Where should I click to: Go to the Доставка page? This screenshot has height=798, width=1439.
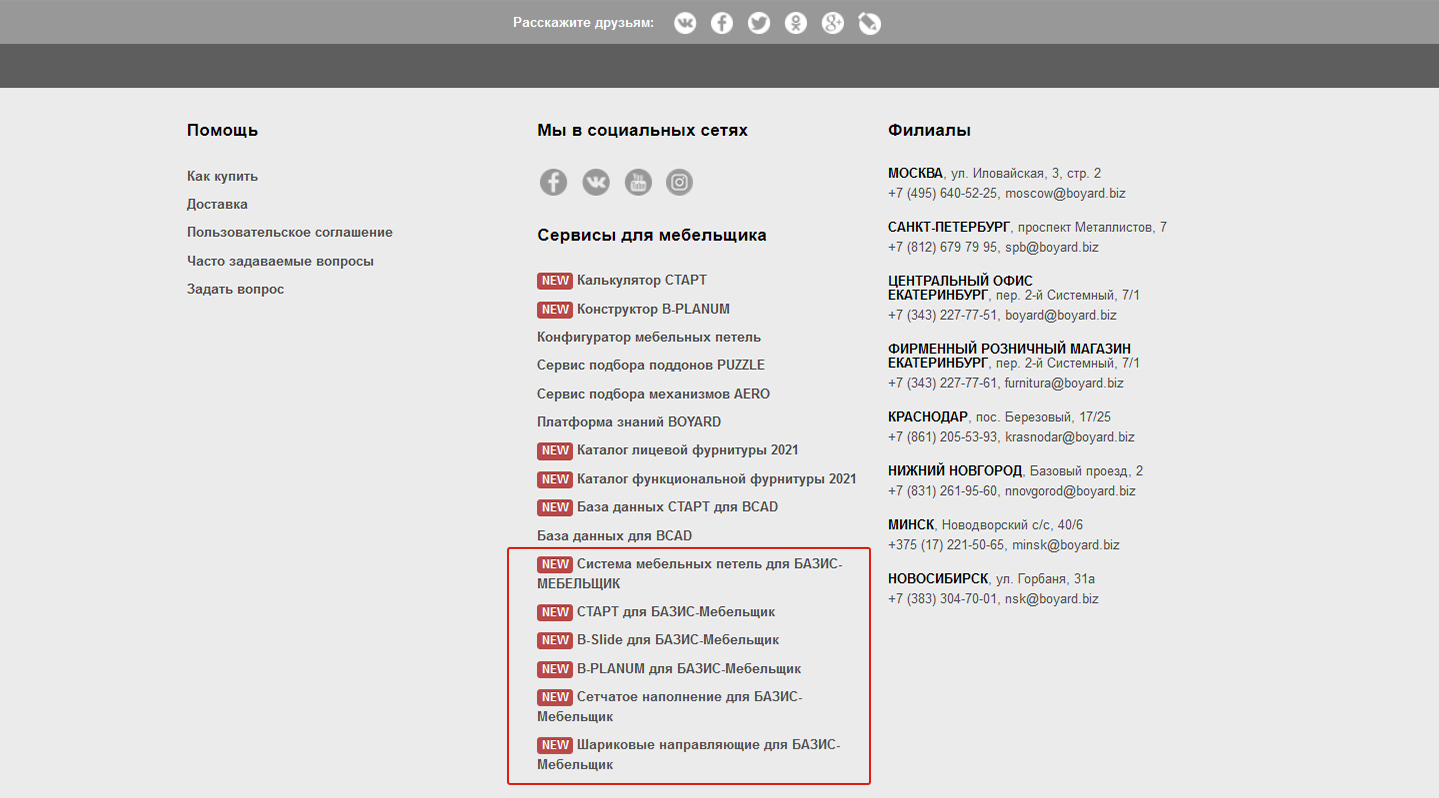point(217,204)
